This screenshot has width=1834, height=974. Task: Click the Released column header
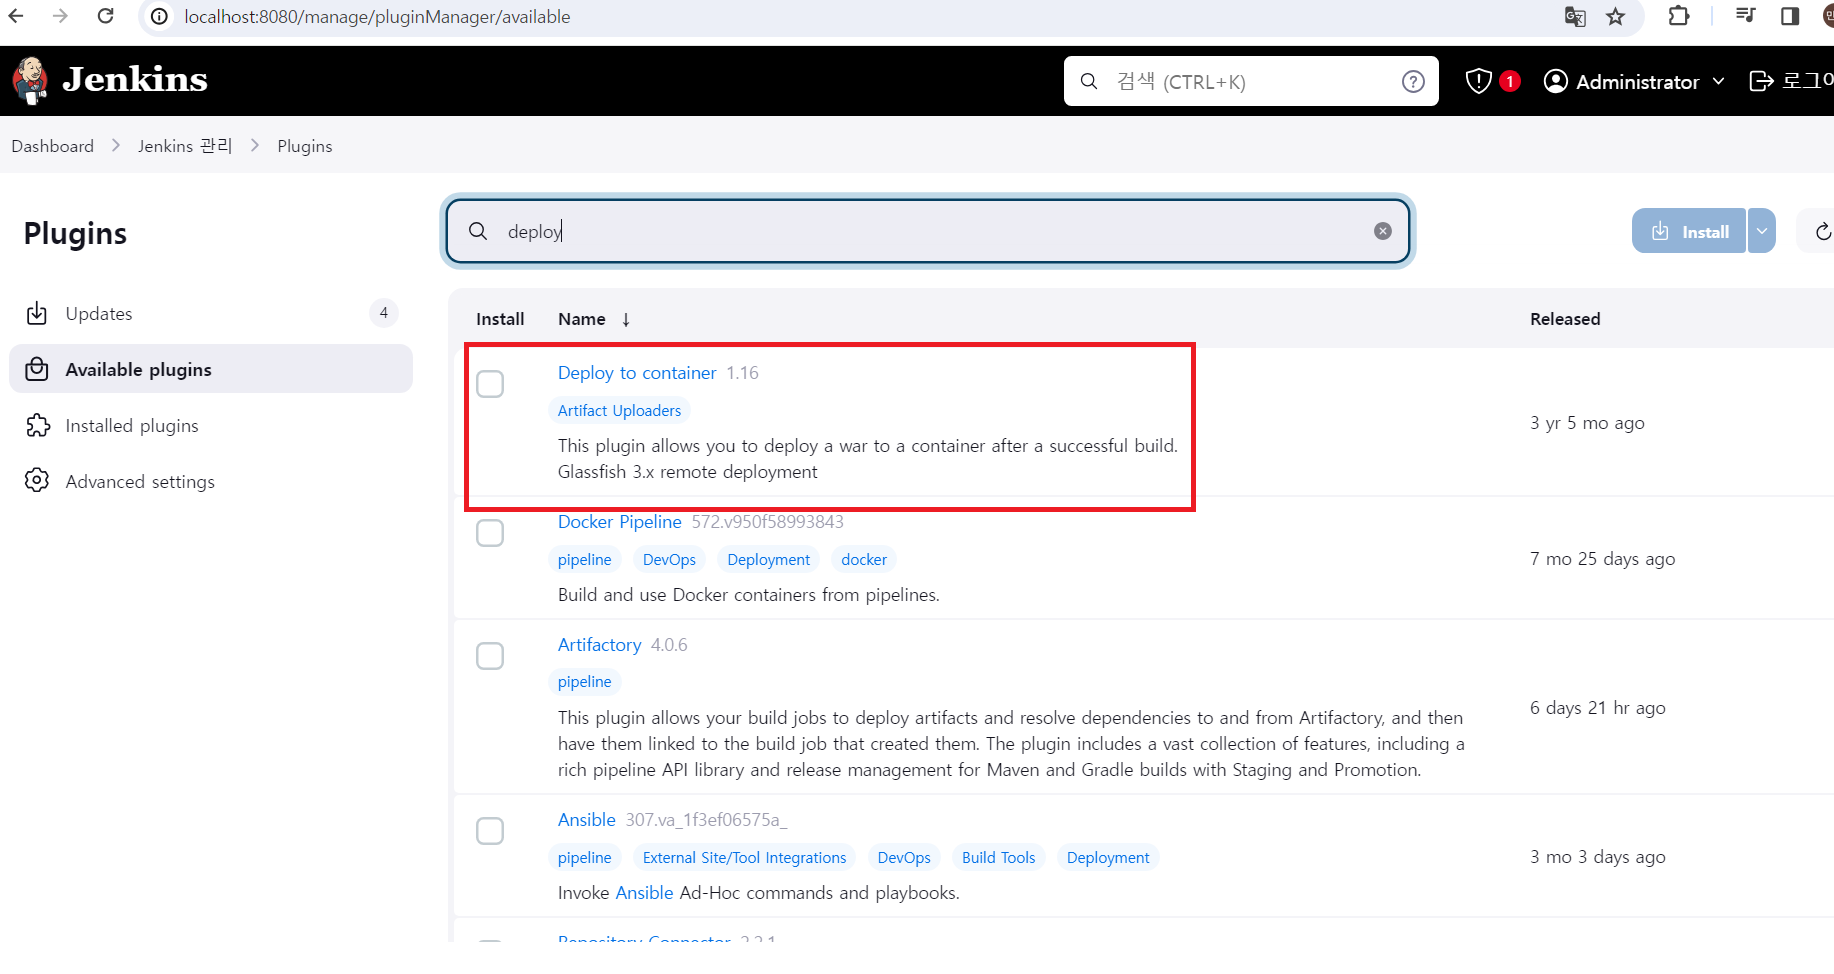pos(1565,319)
